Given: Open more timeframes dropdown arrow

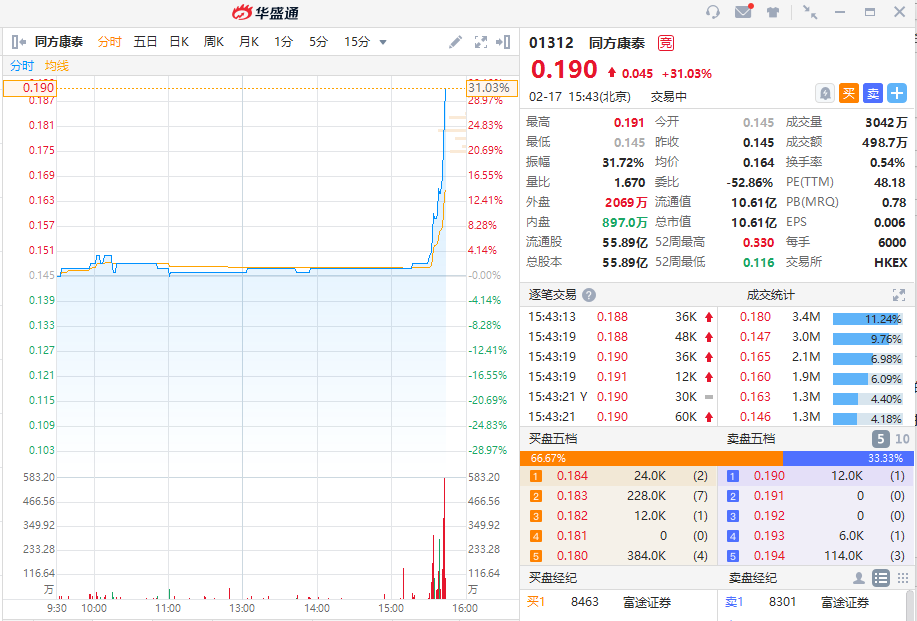Looking at the screenshot, I should click(x=383, y=42).
